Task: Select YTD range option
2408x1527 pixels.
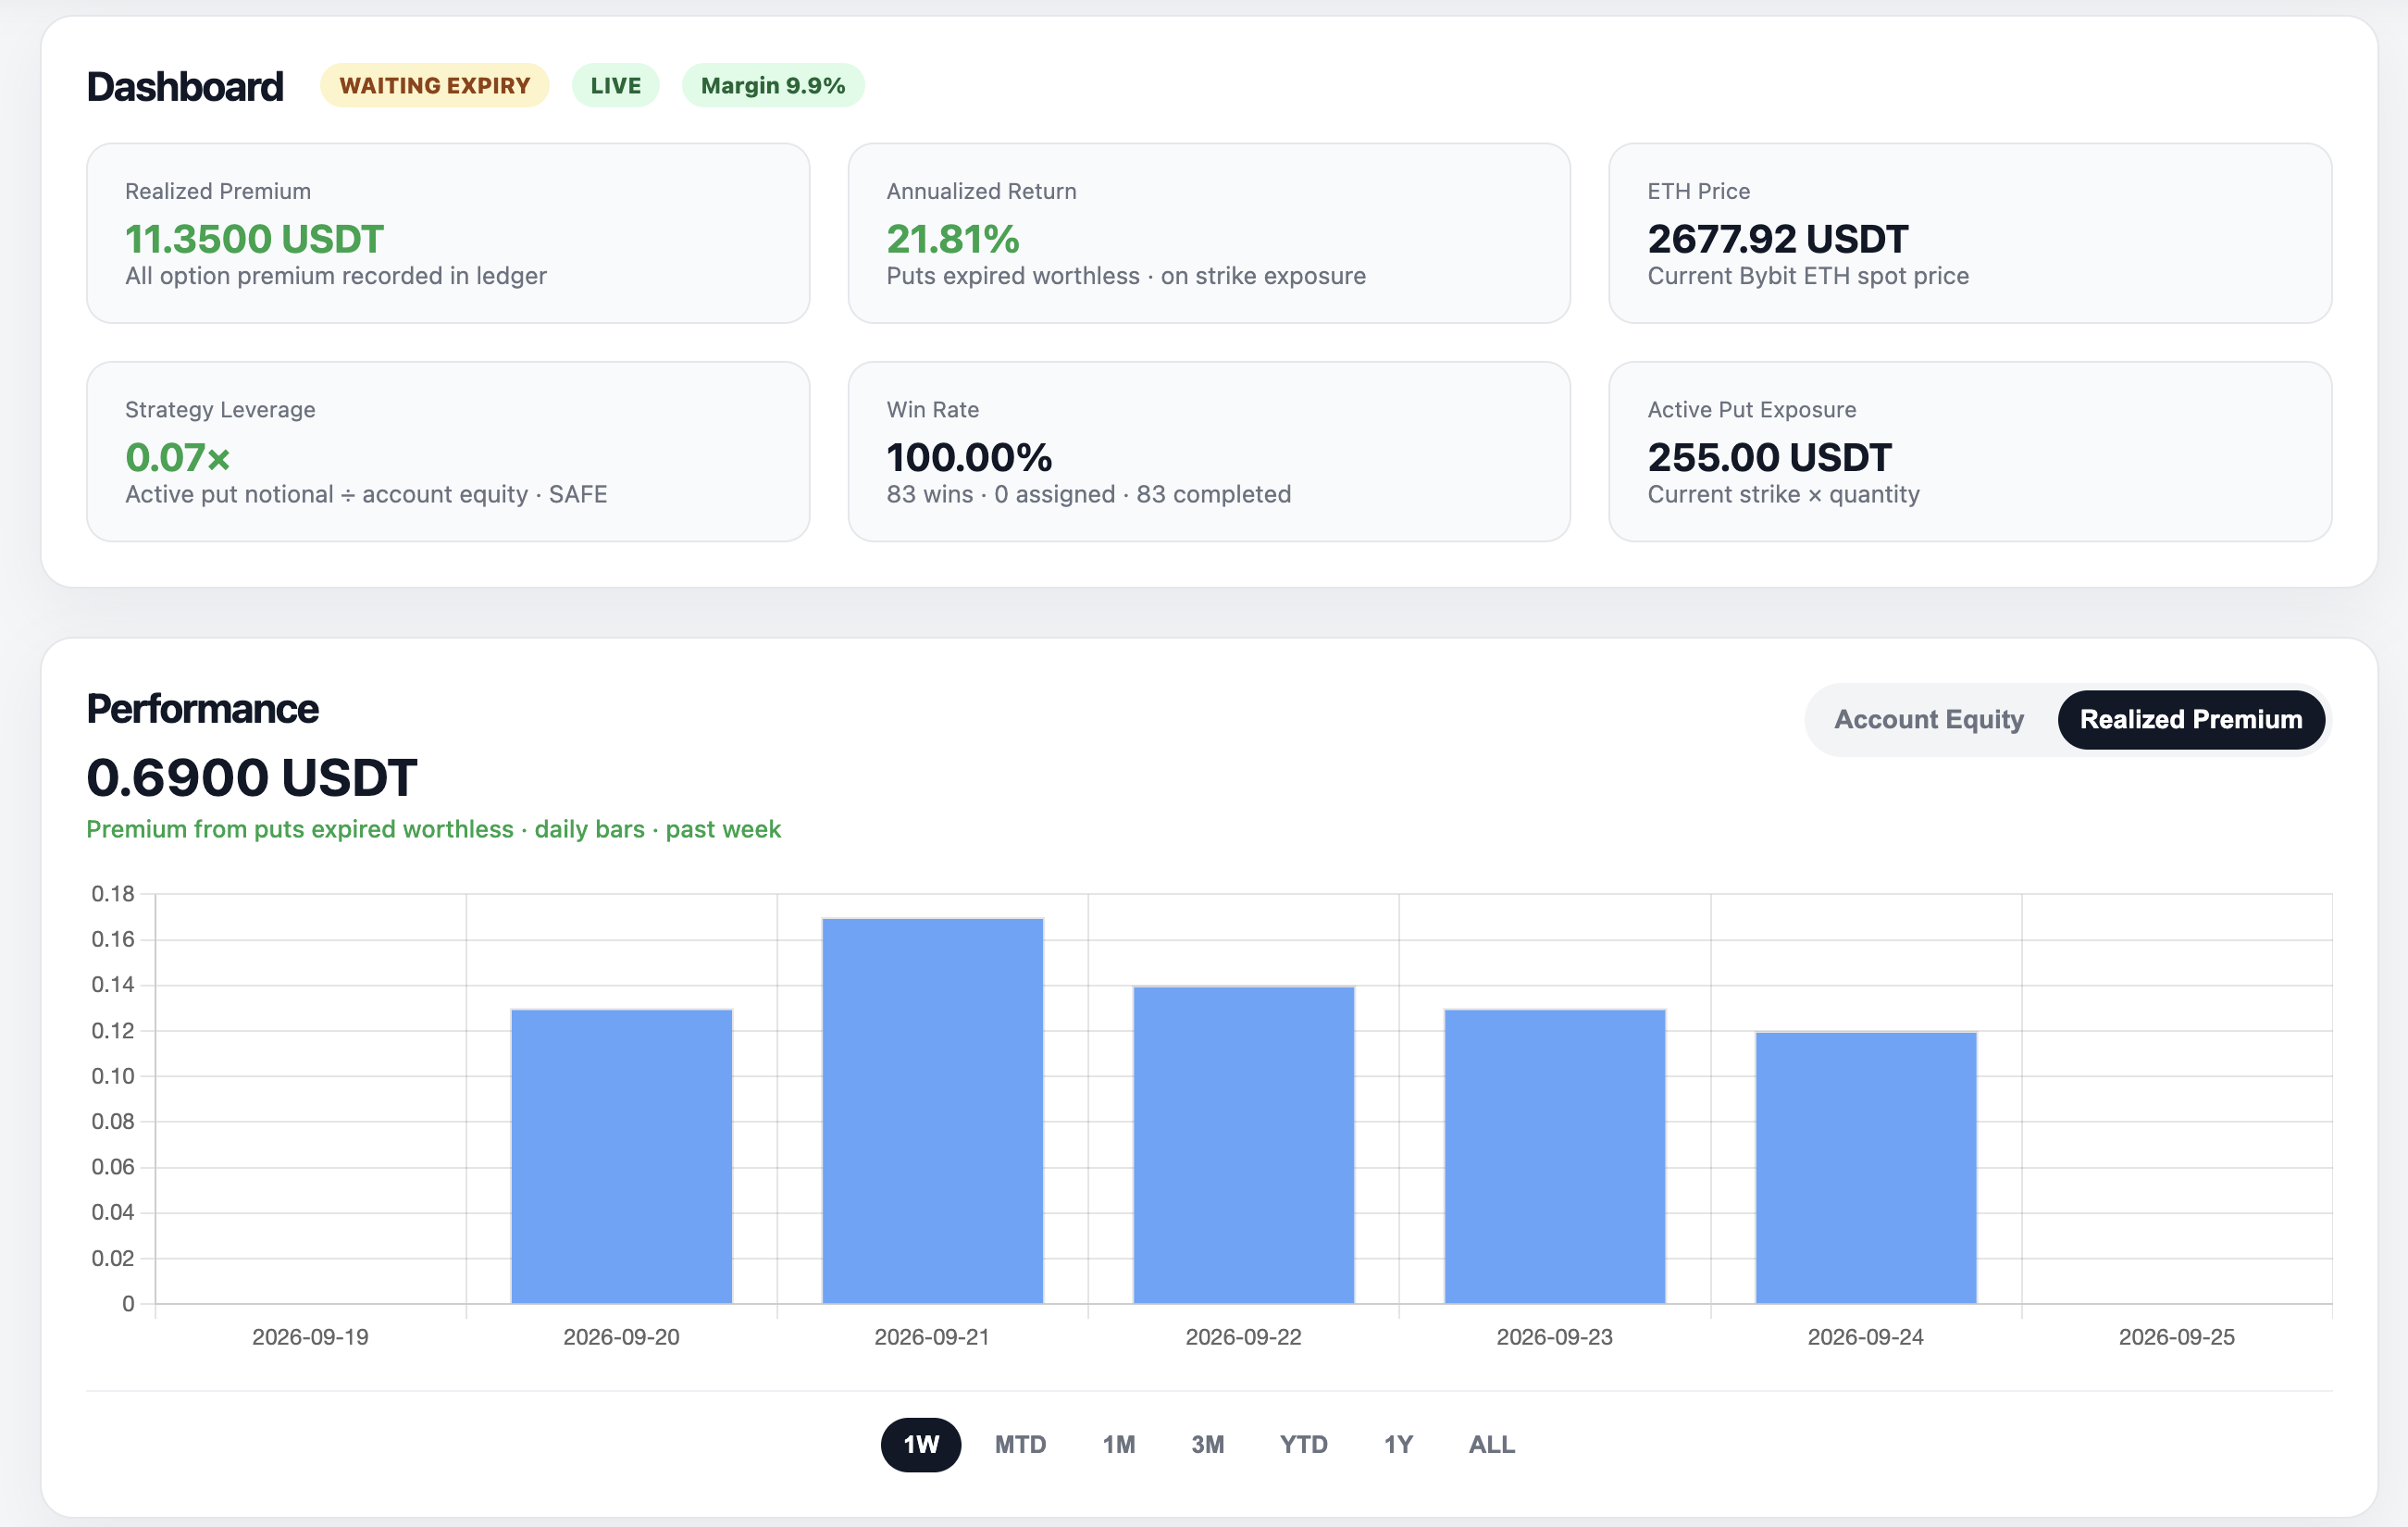Action: point(1303,1444)
